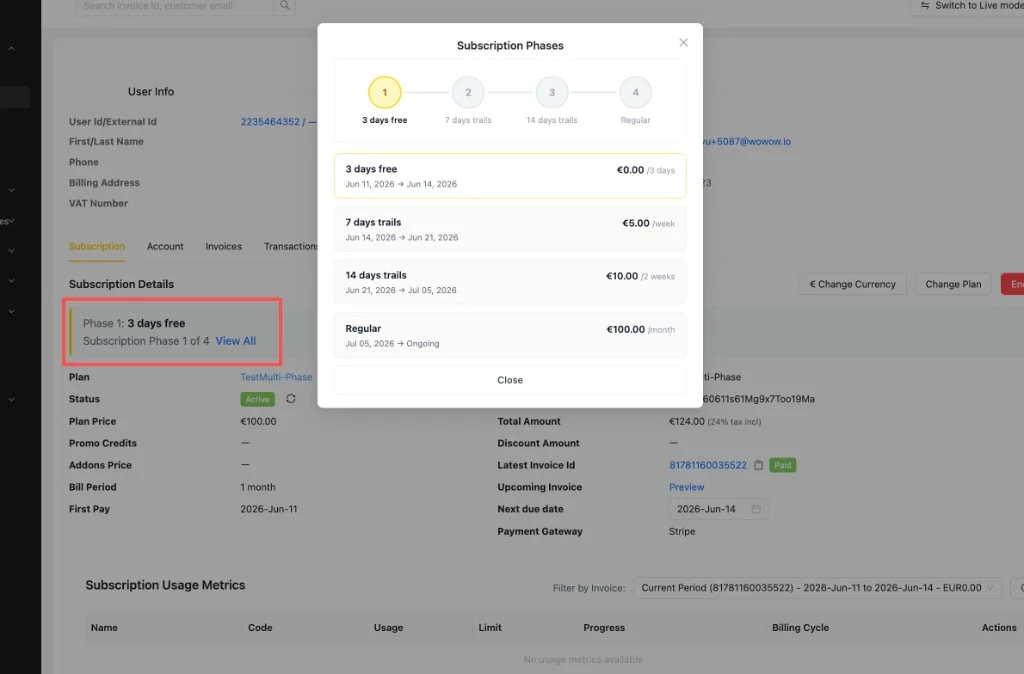Open upcoming invoice Preview link
Viewport: 1024px width, 674px height.
(x=686, y=487)
